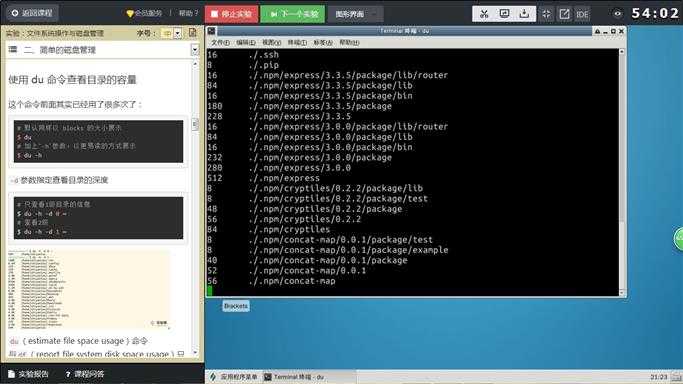Click the Terminal window icon in title bar

tap(211, 31)
